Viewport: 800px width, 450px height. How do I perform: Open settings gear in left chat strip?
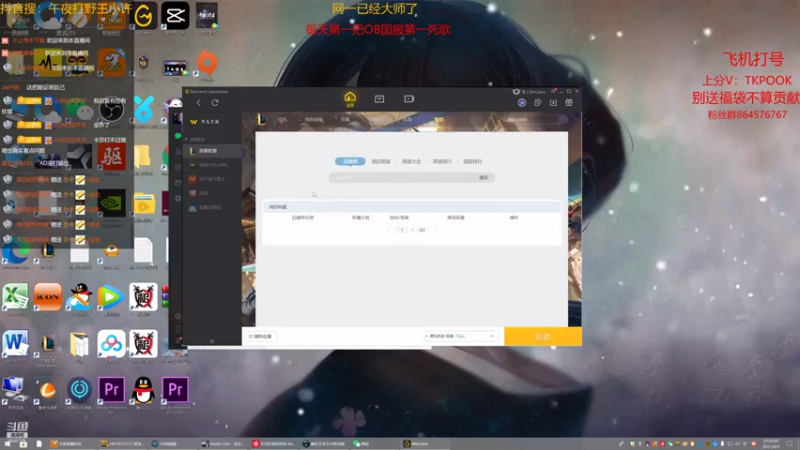click(178, 198)
